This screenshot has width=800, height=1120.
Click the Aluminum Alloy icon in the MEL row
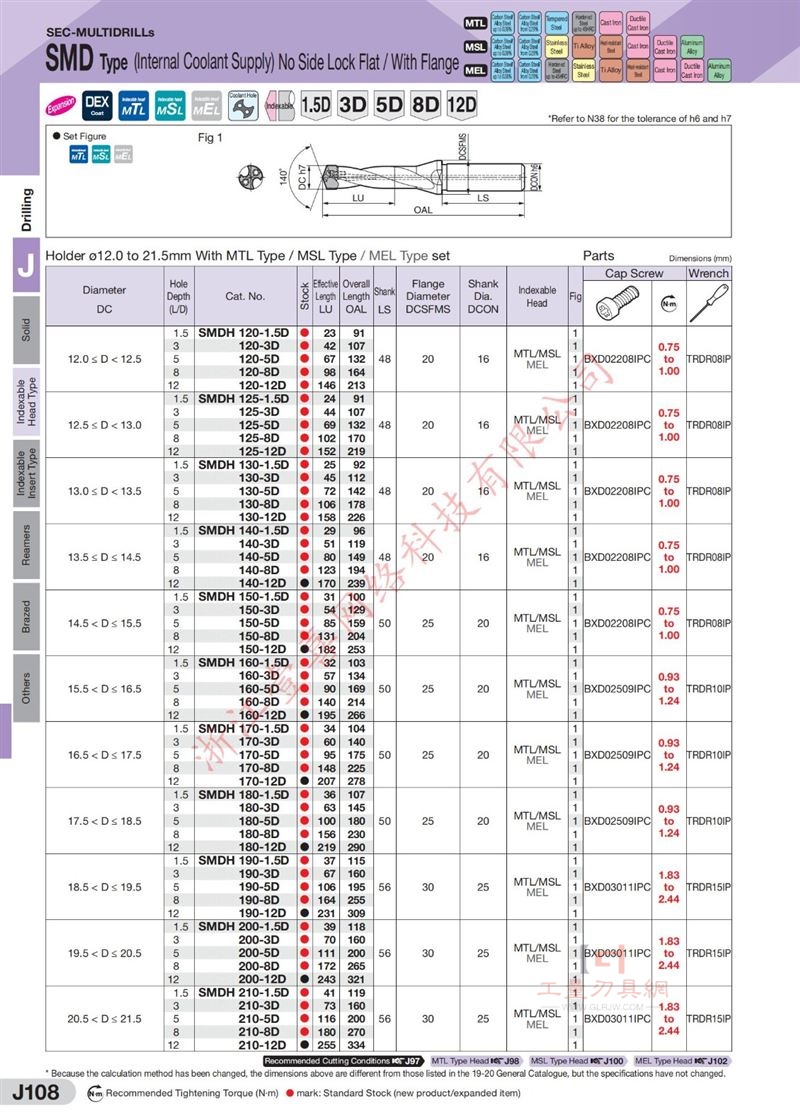(719, 71)
